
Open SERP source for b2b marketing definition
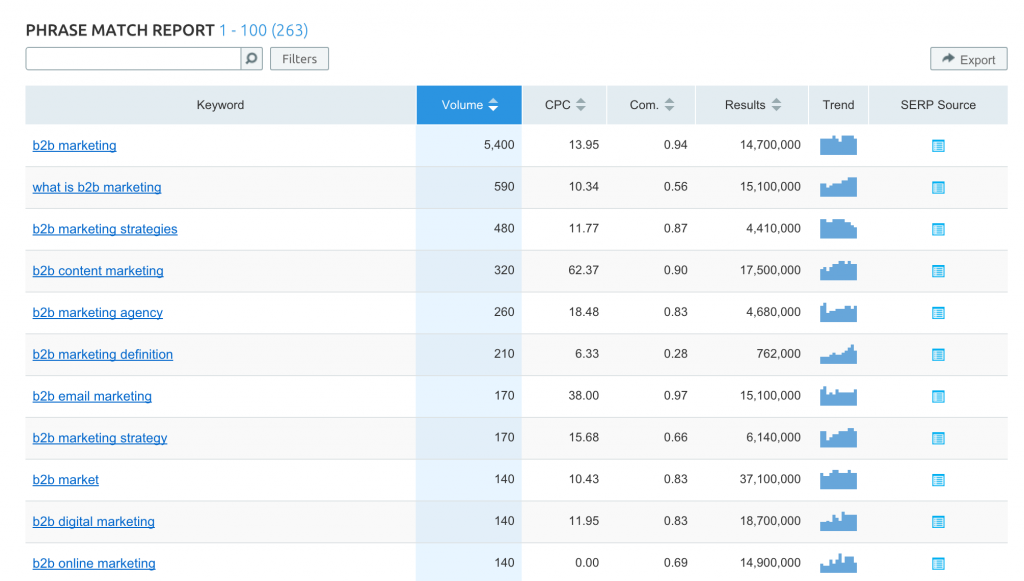click(x=938, y=354)
